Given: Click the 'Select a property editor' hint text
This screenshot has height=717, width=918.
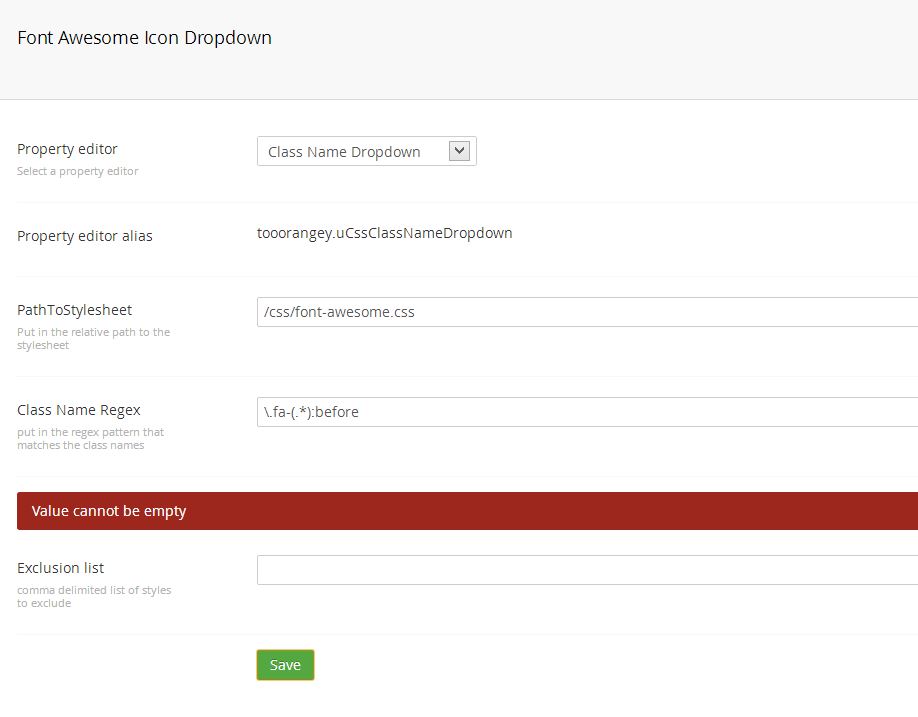Looking at the screenshot, I should click(78, 171).
